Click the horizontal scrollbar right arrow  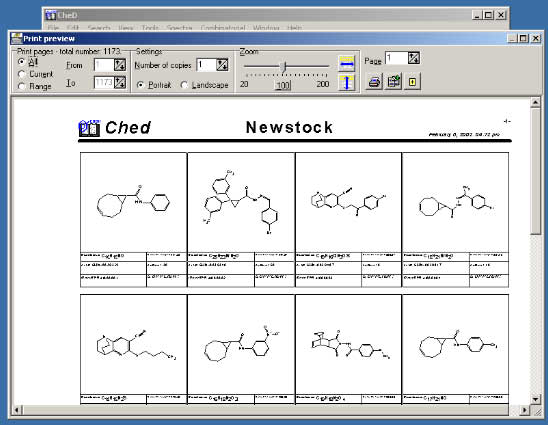pos(524,410)
